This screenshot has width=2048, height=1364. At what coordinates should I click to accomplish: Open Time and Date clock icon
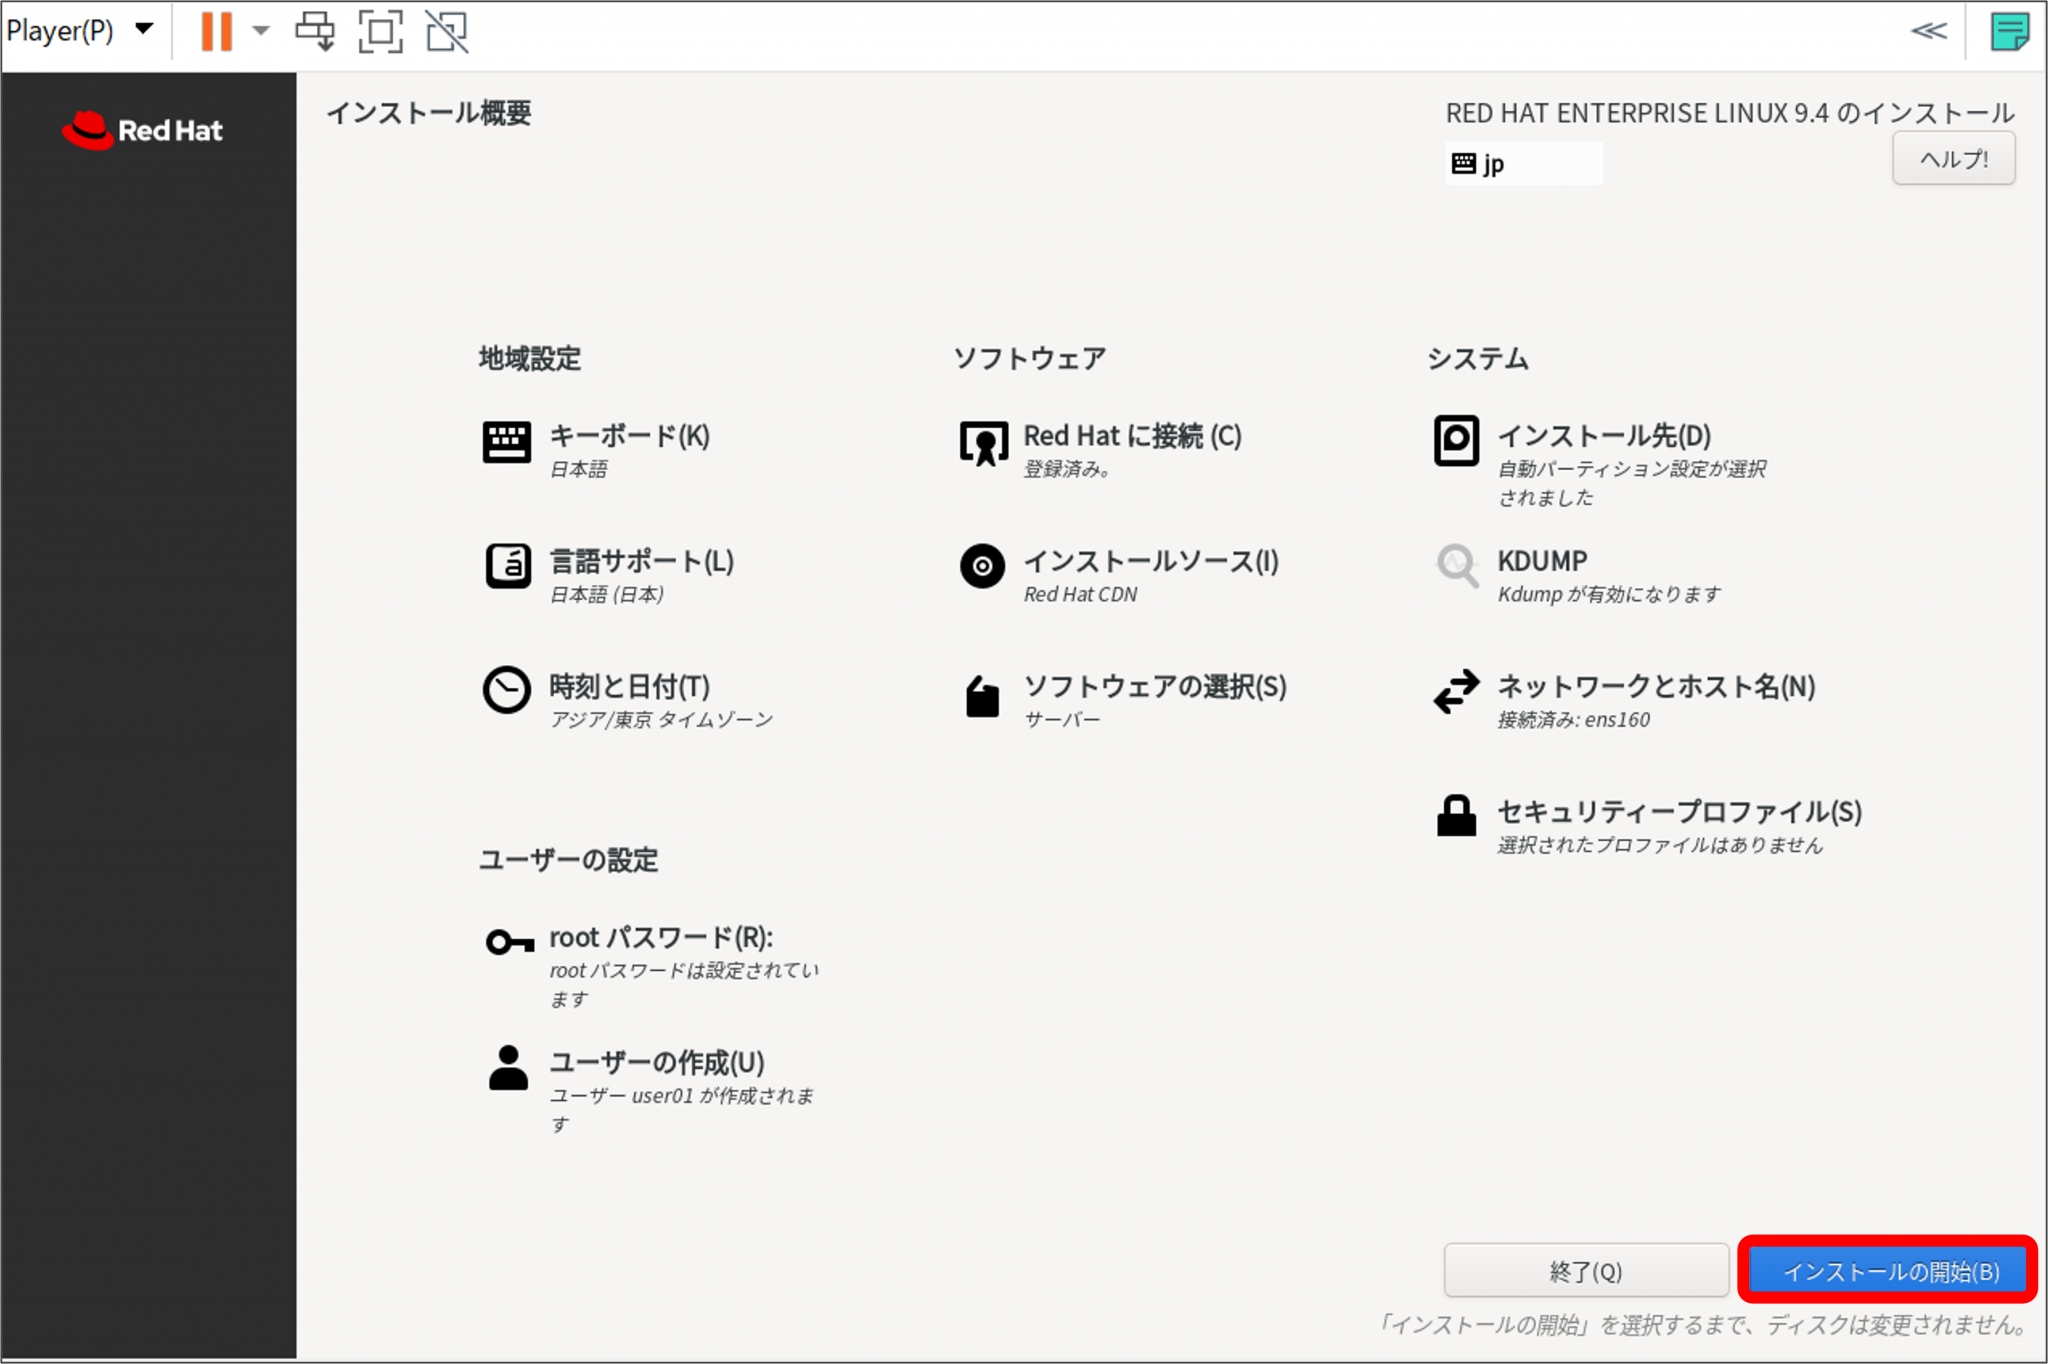506,690
